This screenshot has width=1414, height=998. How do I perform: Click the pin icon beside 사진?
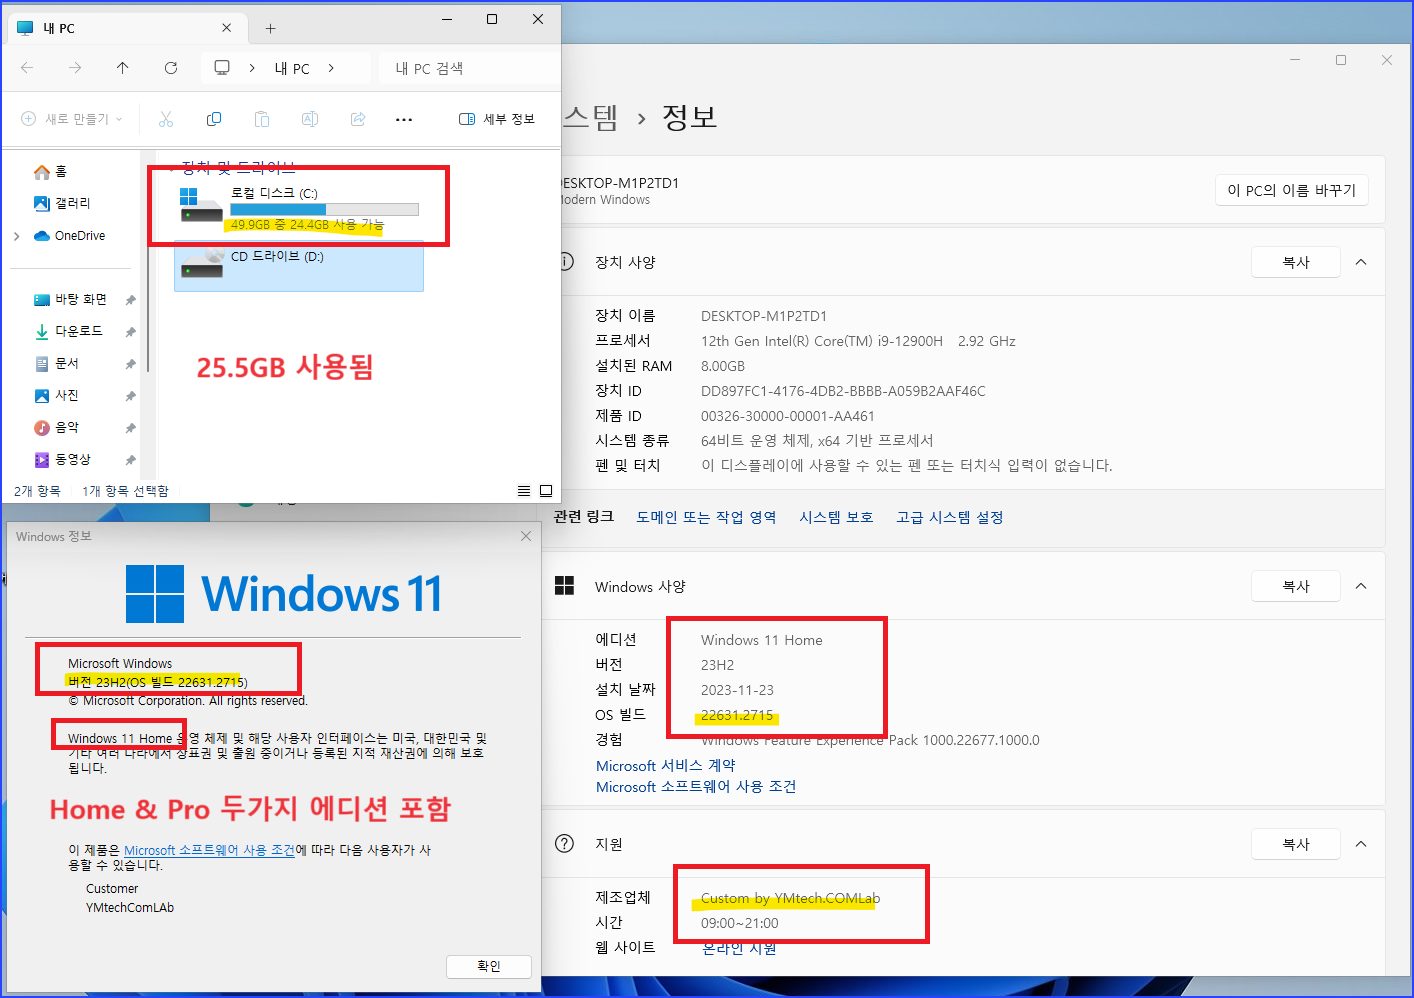(130, 396)
